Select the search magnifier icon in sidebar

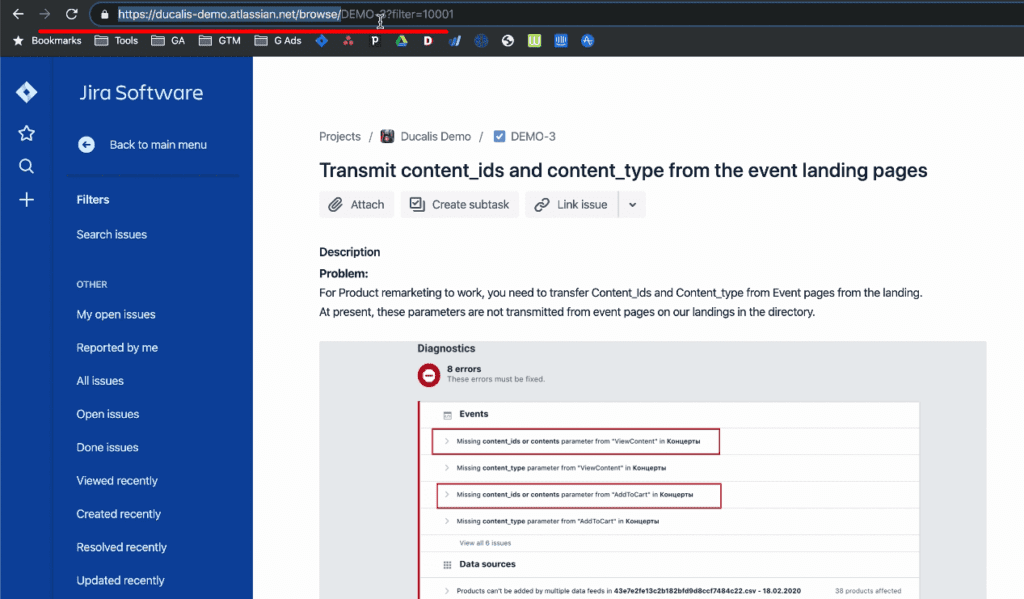26,166
